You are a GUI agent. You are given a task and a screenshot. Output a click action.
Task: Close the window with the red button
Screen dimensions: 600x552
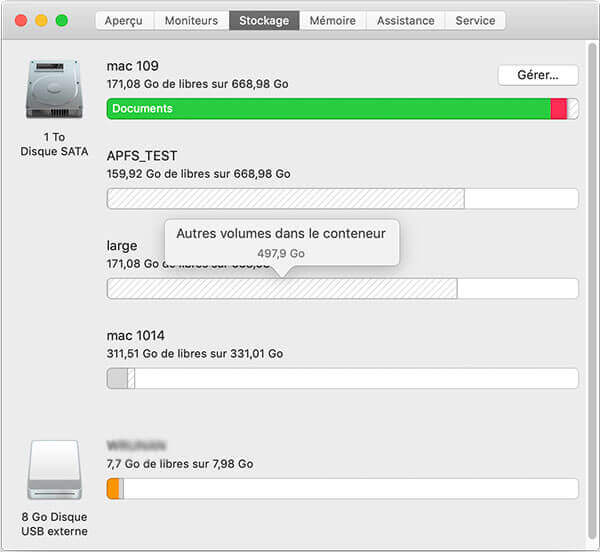tap(21, 20)
